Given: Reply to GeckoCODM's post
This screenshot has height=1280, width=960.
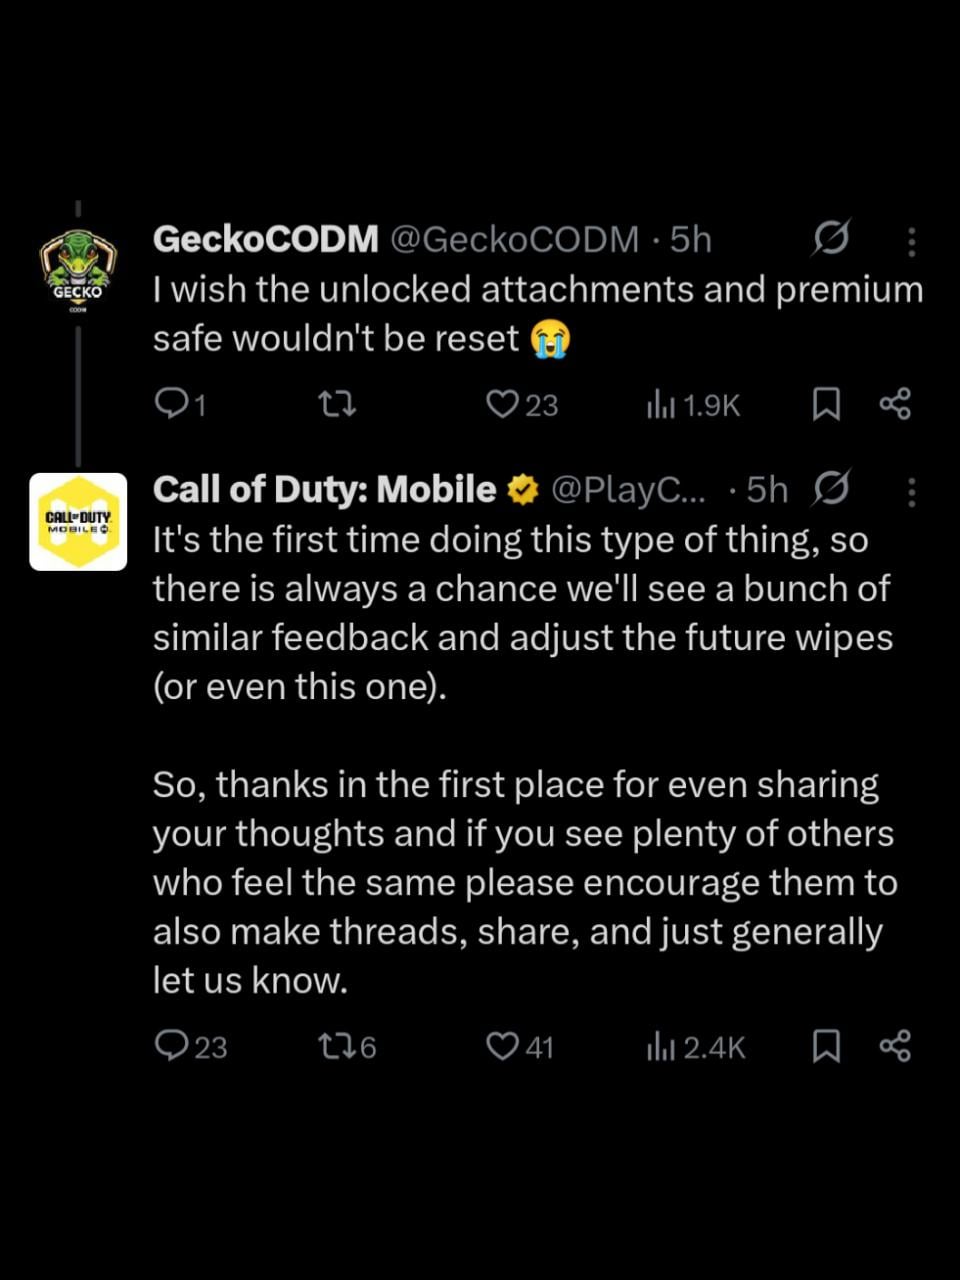Looking at the screenshot, I should (173, 404).
